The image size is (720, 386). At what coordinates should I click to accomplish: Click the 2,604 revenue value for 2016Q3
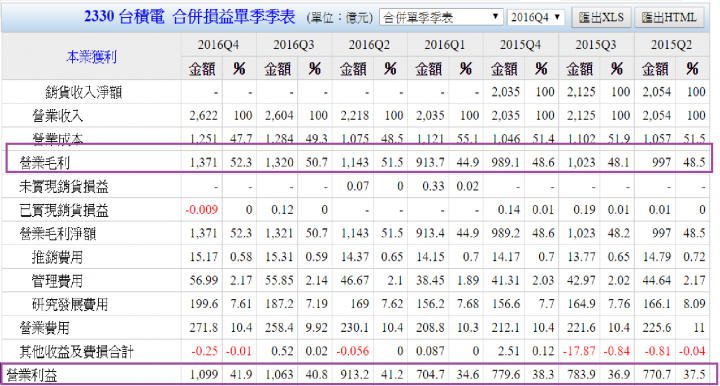point(279,115)
